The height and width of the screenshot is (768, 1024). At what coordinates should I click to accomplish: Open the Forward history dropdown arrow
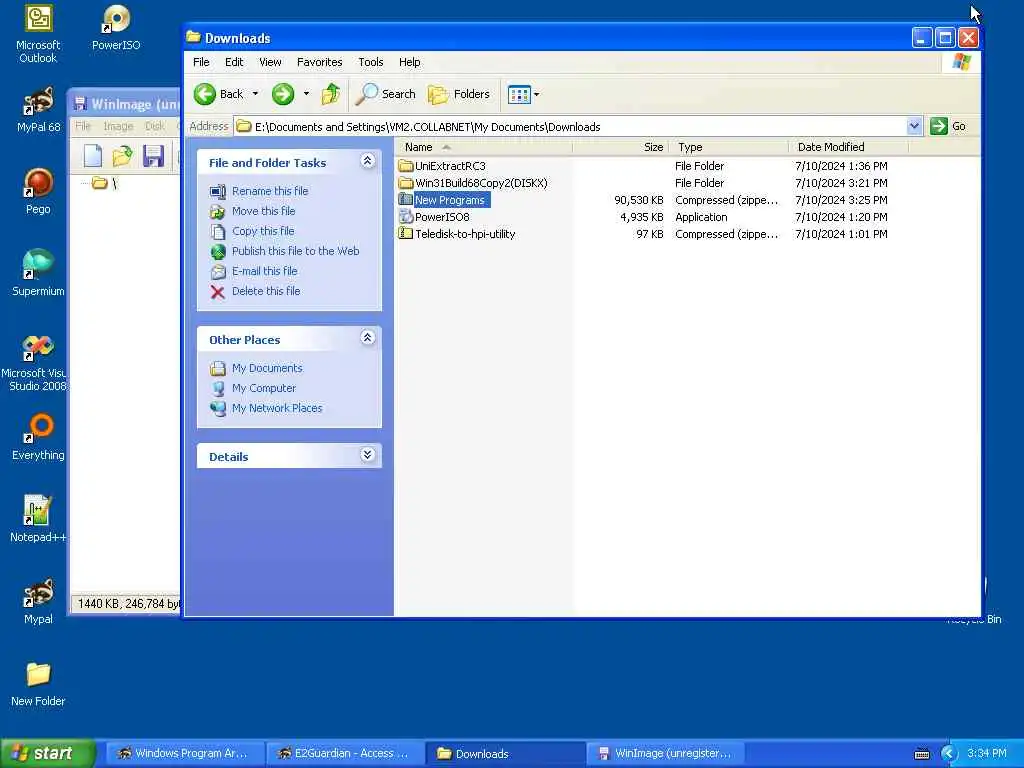click(306, 94)
